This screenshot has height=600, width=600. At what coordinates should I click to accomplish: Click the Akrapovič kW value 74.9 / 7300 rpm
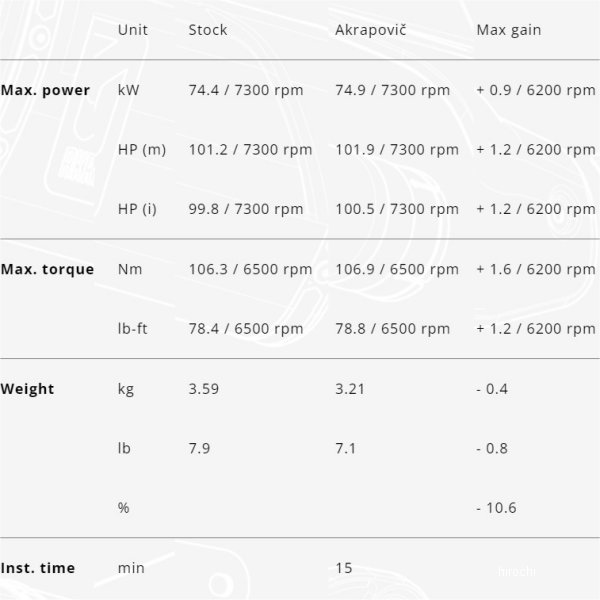click(x=393, y=90)
